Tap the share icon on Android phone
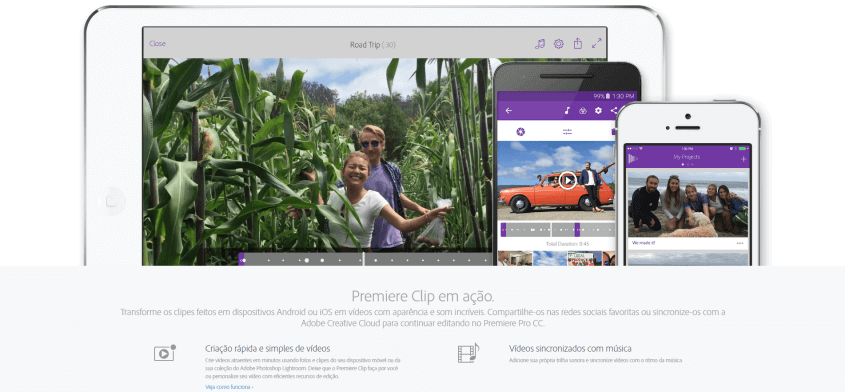Screen dimensions: 845x392 [614, 111]
